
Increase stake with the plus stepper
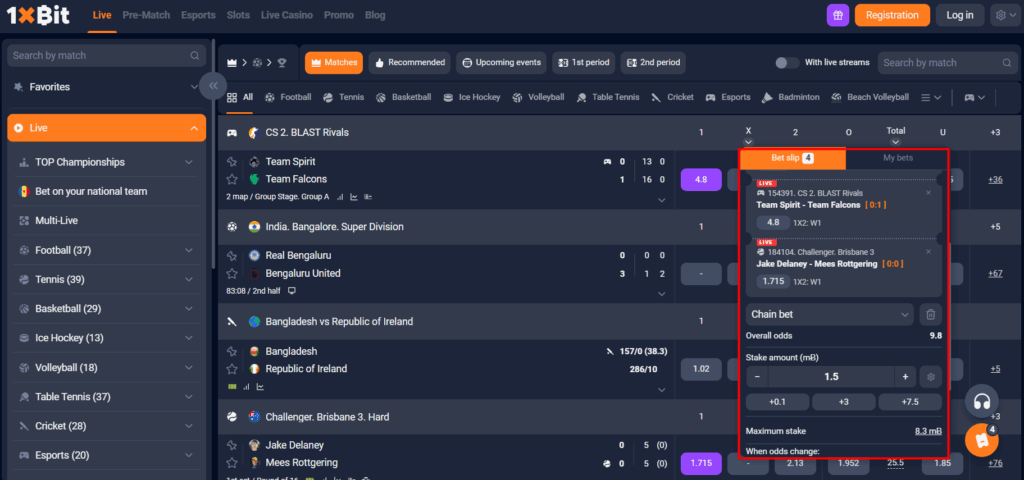[905, 377]
